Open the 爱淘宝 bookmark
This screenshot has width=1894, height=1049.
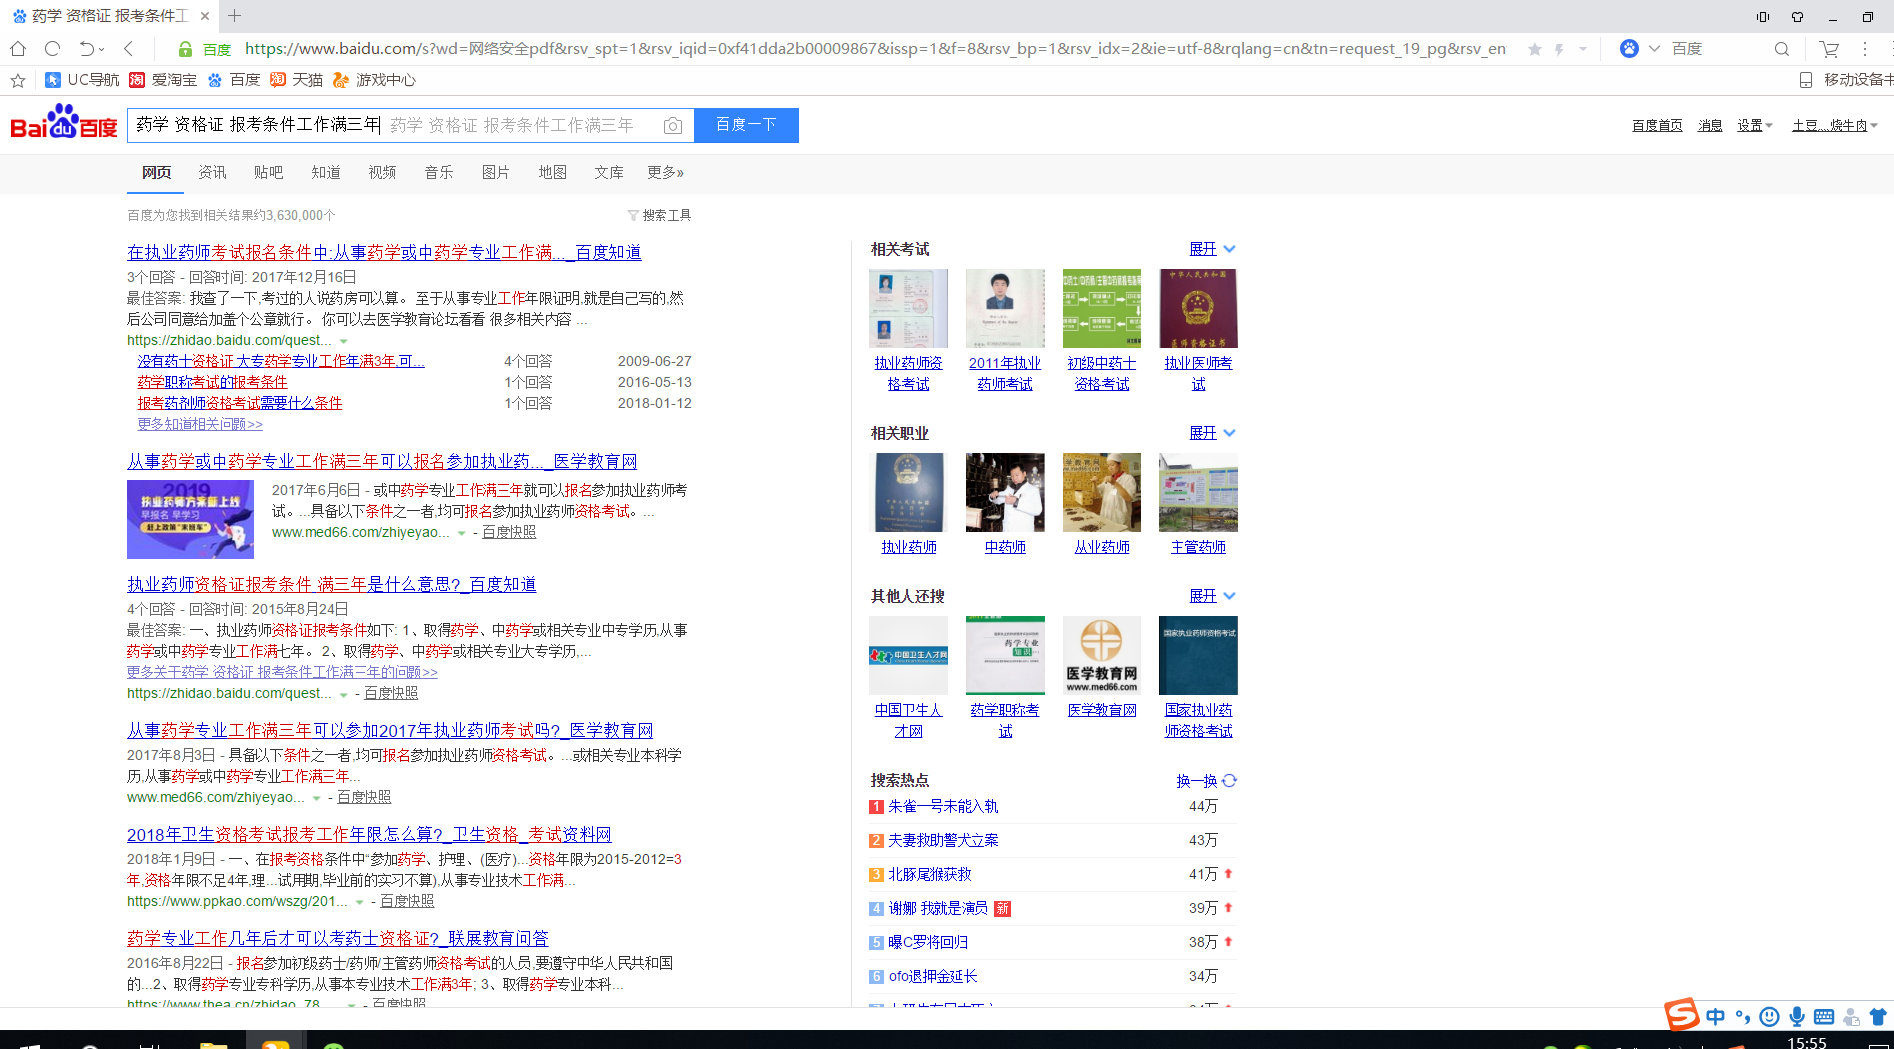point(163,80)
